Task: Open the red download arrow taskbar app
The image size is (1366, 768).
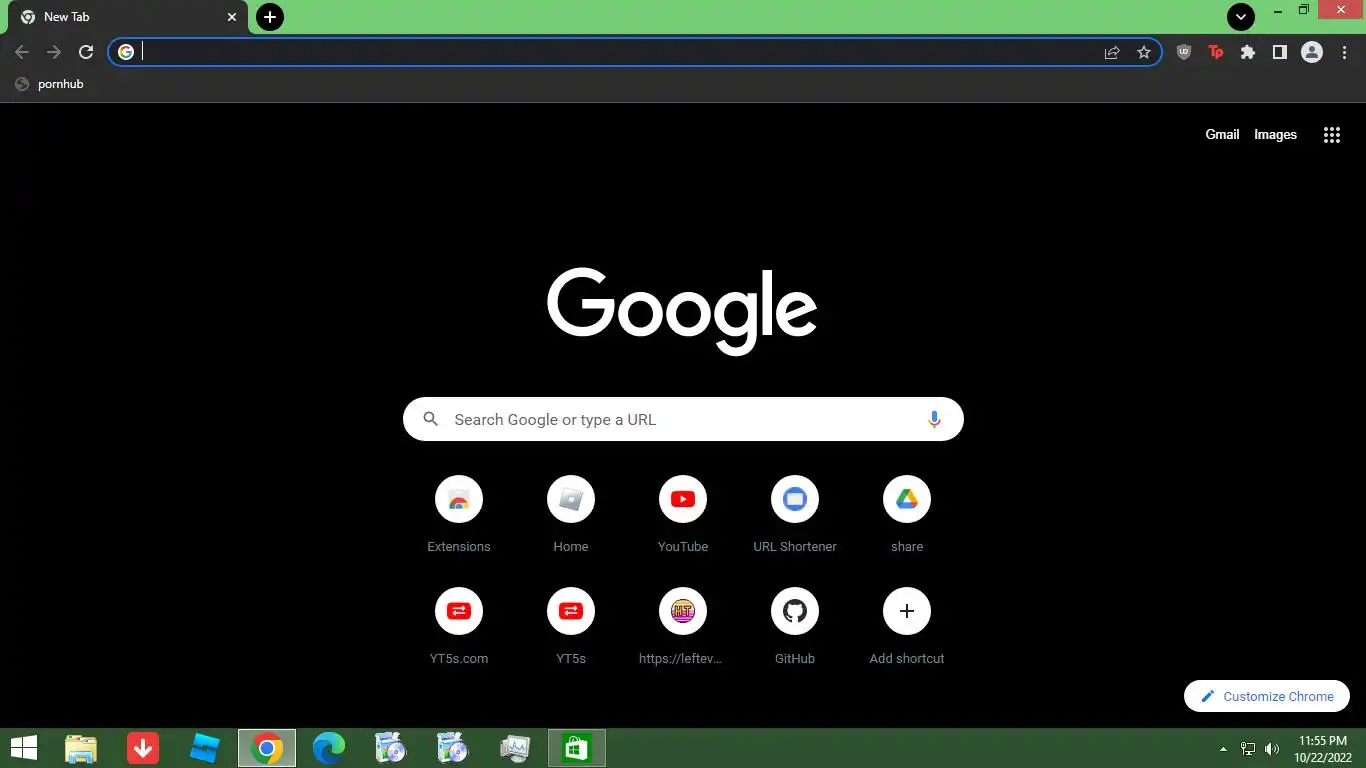Action: [x=143, y=748]
